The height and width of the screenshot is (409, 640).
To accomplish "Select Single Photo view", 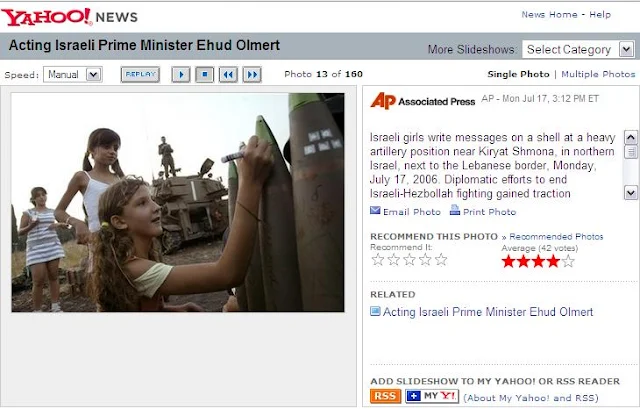I will (x=518, y=74).
